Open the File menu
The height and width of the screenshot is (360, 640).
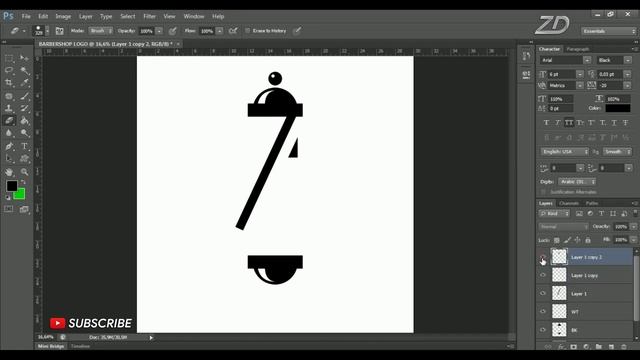point(26,16)
